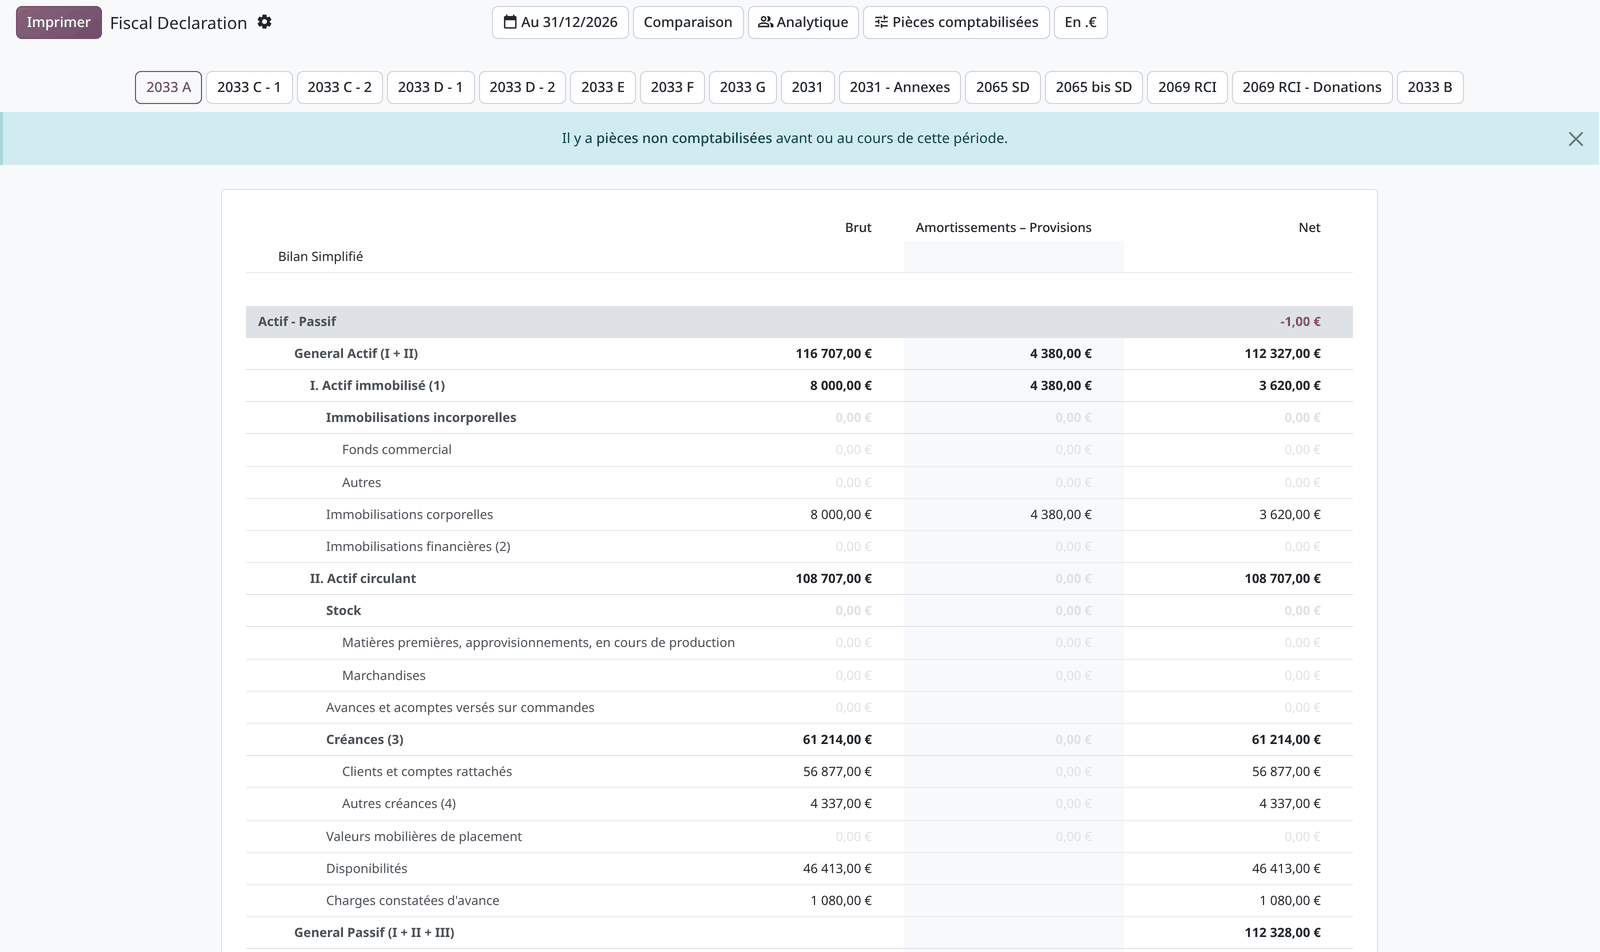
Task: Click the II. Actif circulant line
Action: (x=799, y=578)
